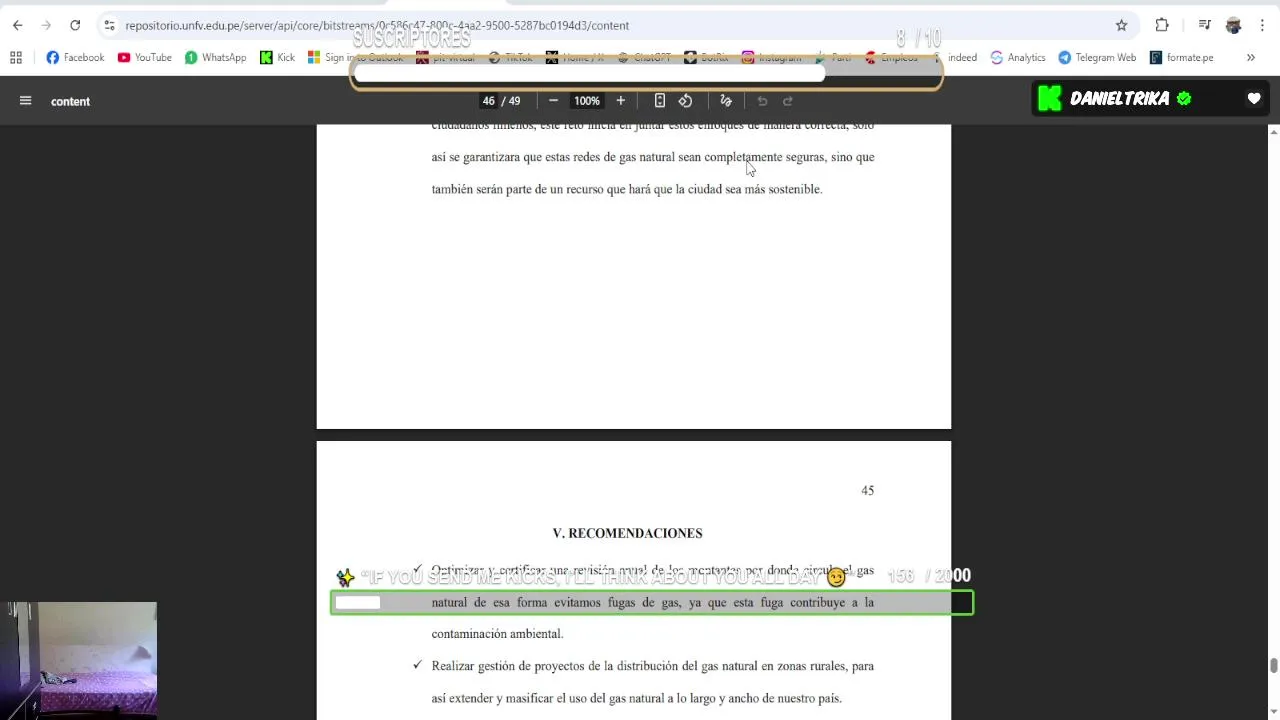
Task: Open the Analytics bookmark
Action: click(x=1018, y=57)
